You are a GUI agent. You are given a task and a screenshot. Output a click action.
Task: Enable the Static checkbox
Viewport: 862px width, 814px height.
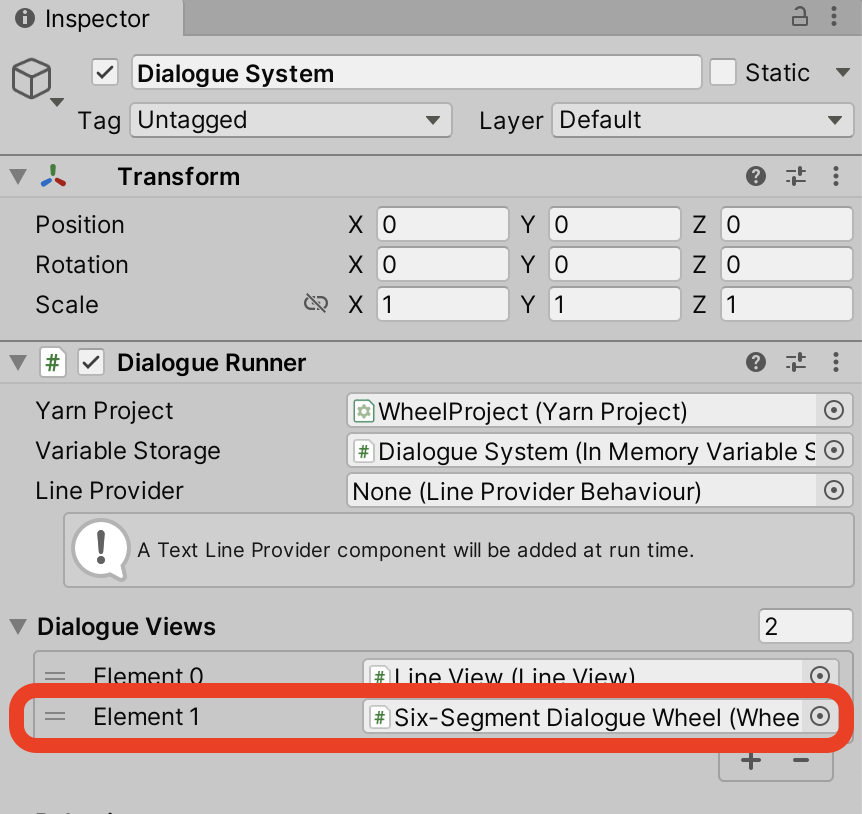click(722, 73)
